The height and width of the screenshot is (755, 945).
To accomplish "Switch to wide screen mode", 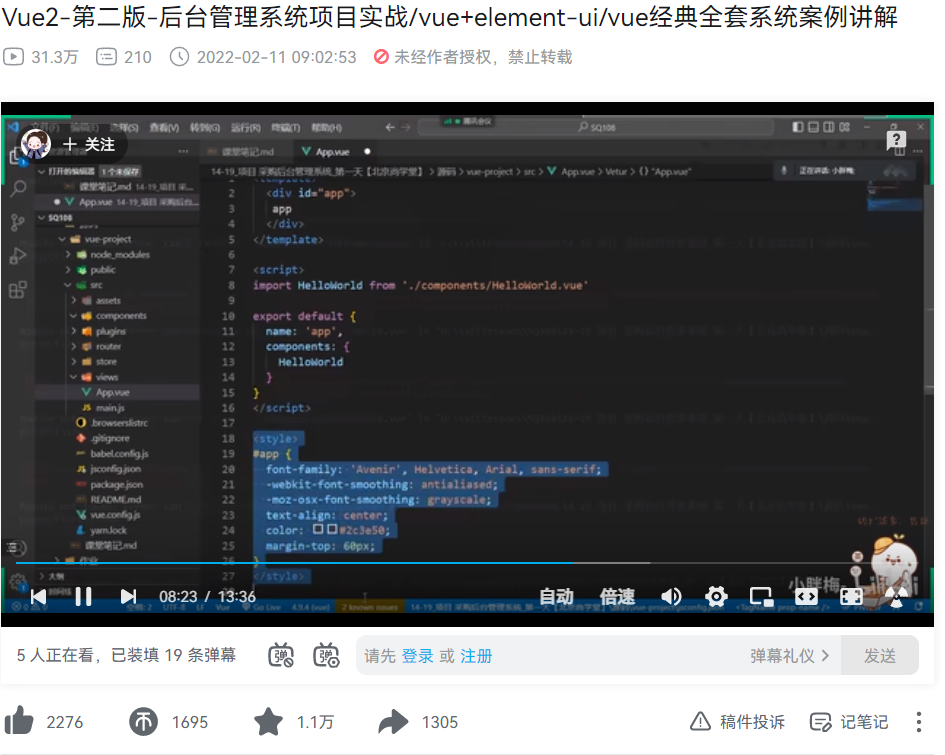I will coord(806,597).
